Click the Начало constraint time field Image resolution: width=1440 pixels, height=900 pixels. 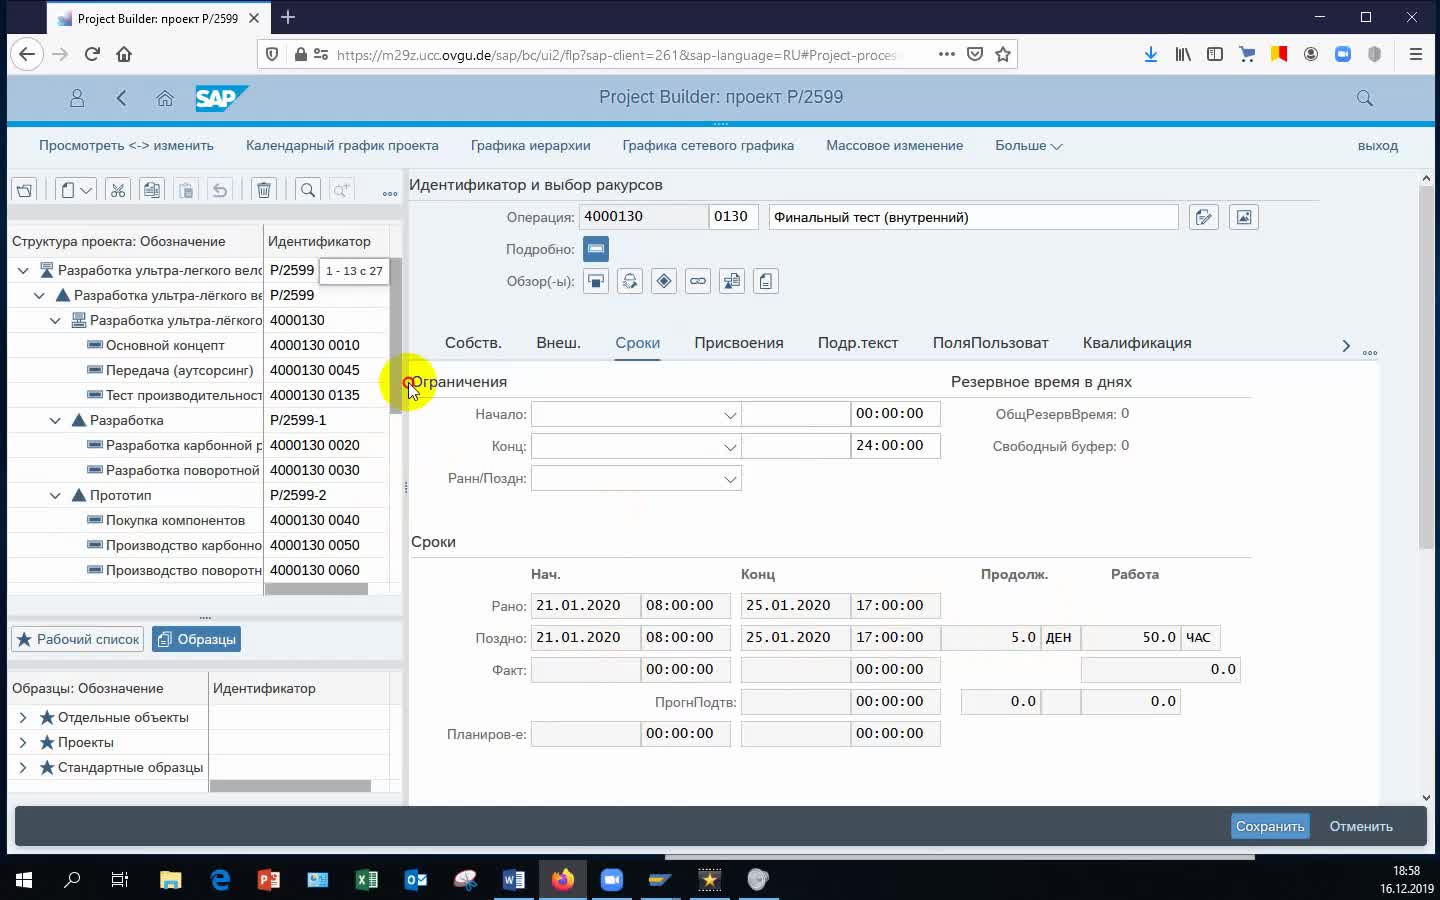click(895, 414)
